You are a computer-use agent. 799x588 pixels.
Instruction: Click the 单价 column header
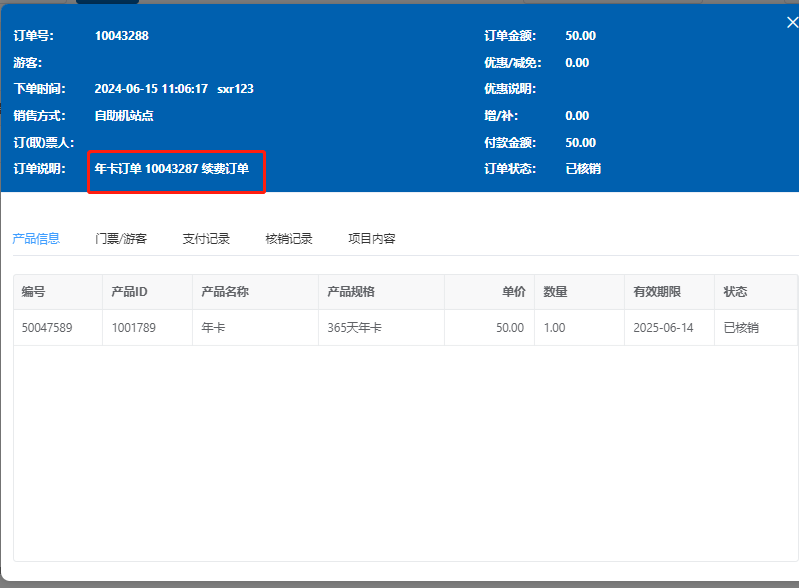(x=513, y=292)
